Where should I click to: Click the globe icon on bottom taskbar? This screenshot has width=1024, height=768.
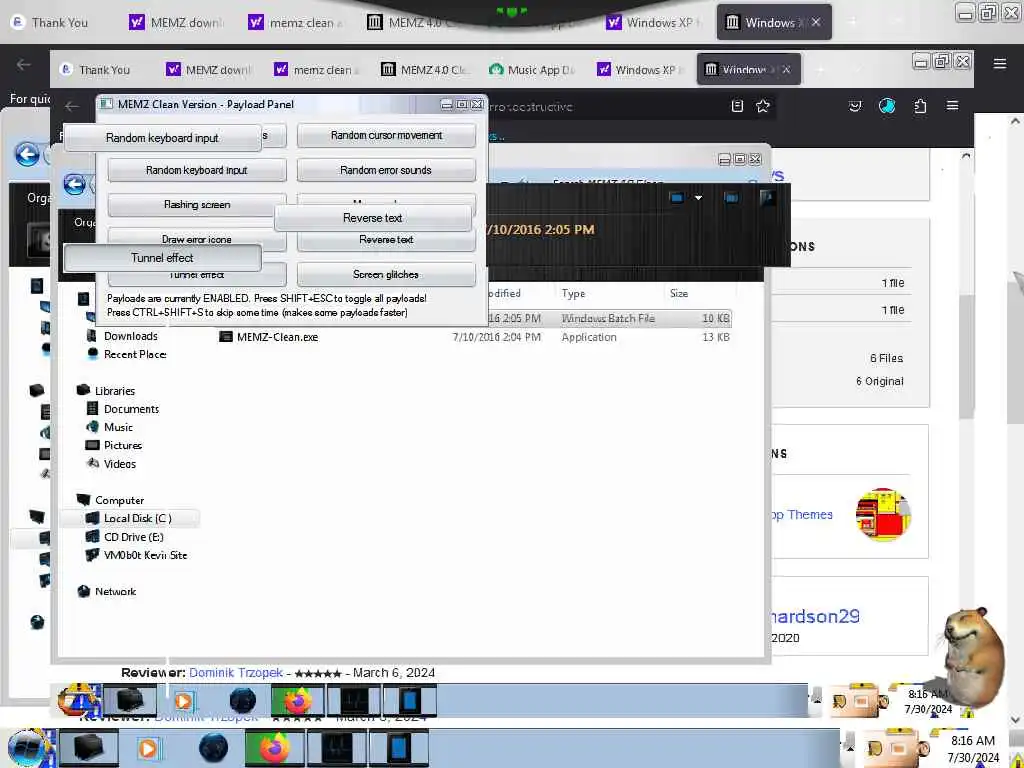(x=214, y=748)
